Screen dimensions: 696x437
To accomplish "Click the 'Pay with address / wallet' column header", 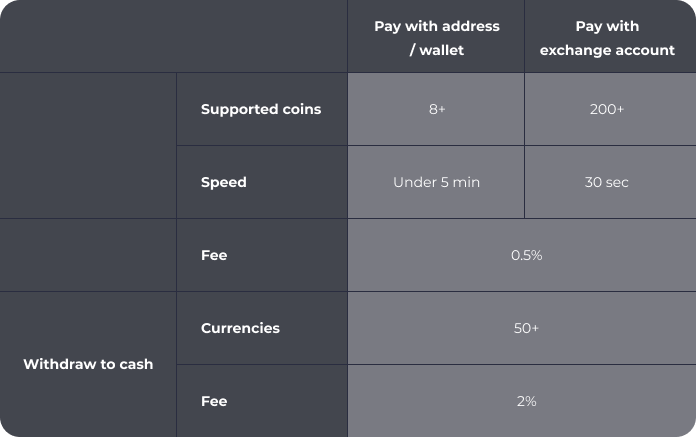I will pyautogui.click(x=436, y=36).
